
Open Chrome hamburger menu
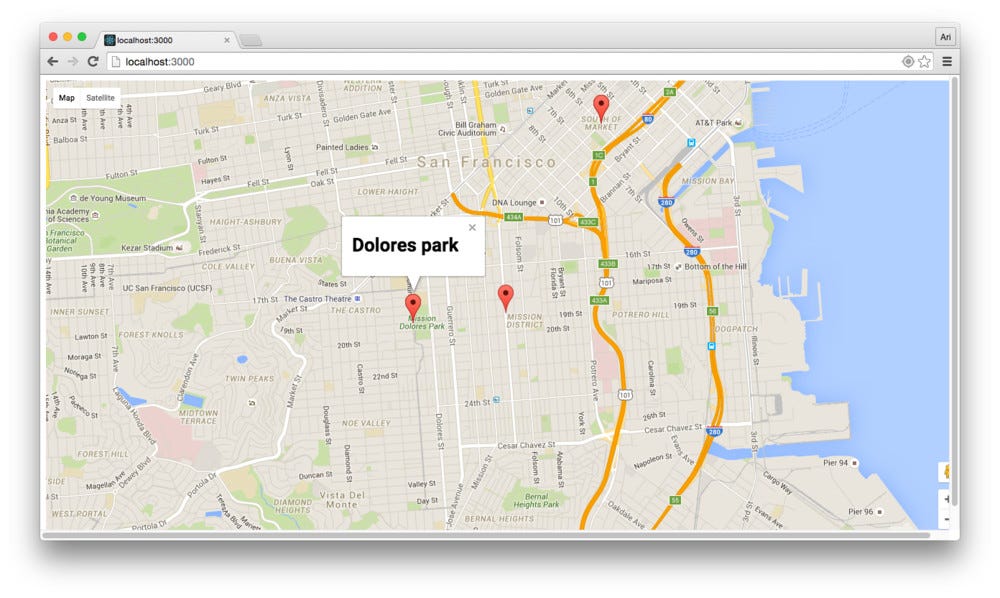click(x=947, y=61)
